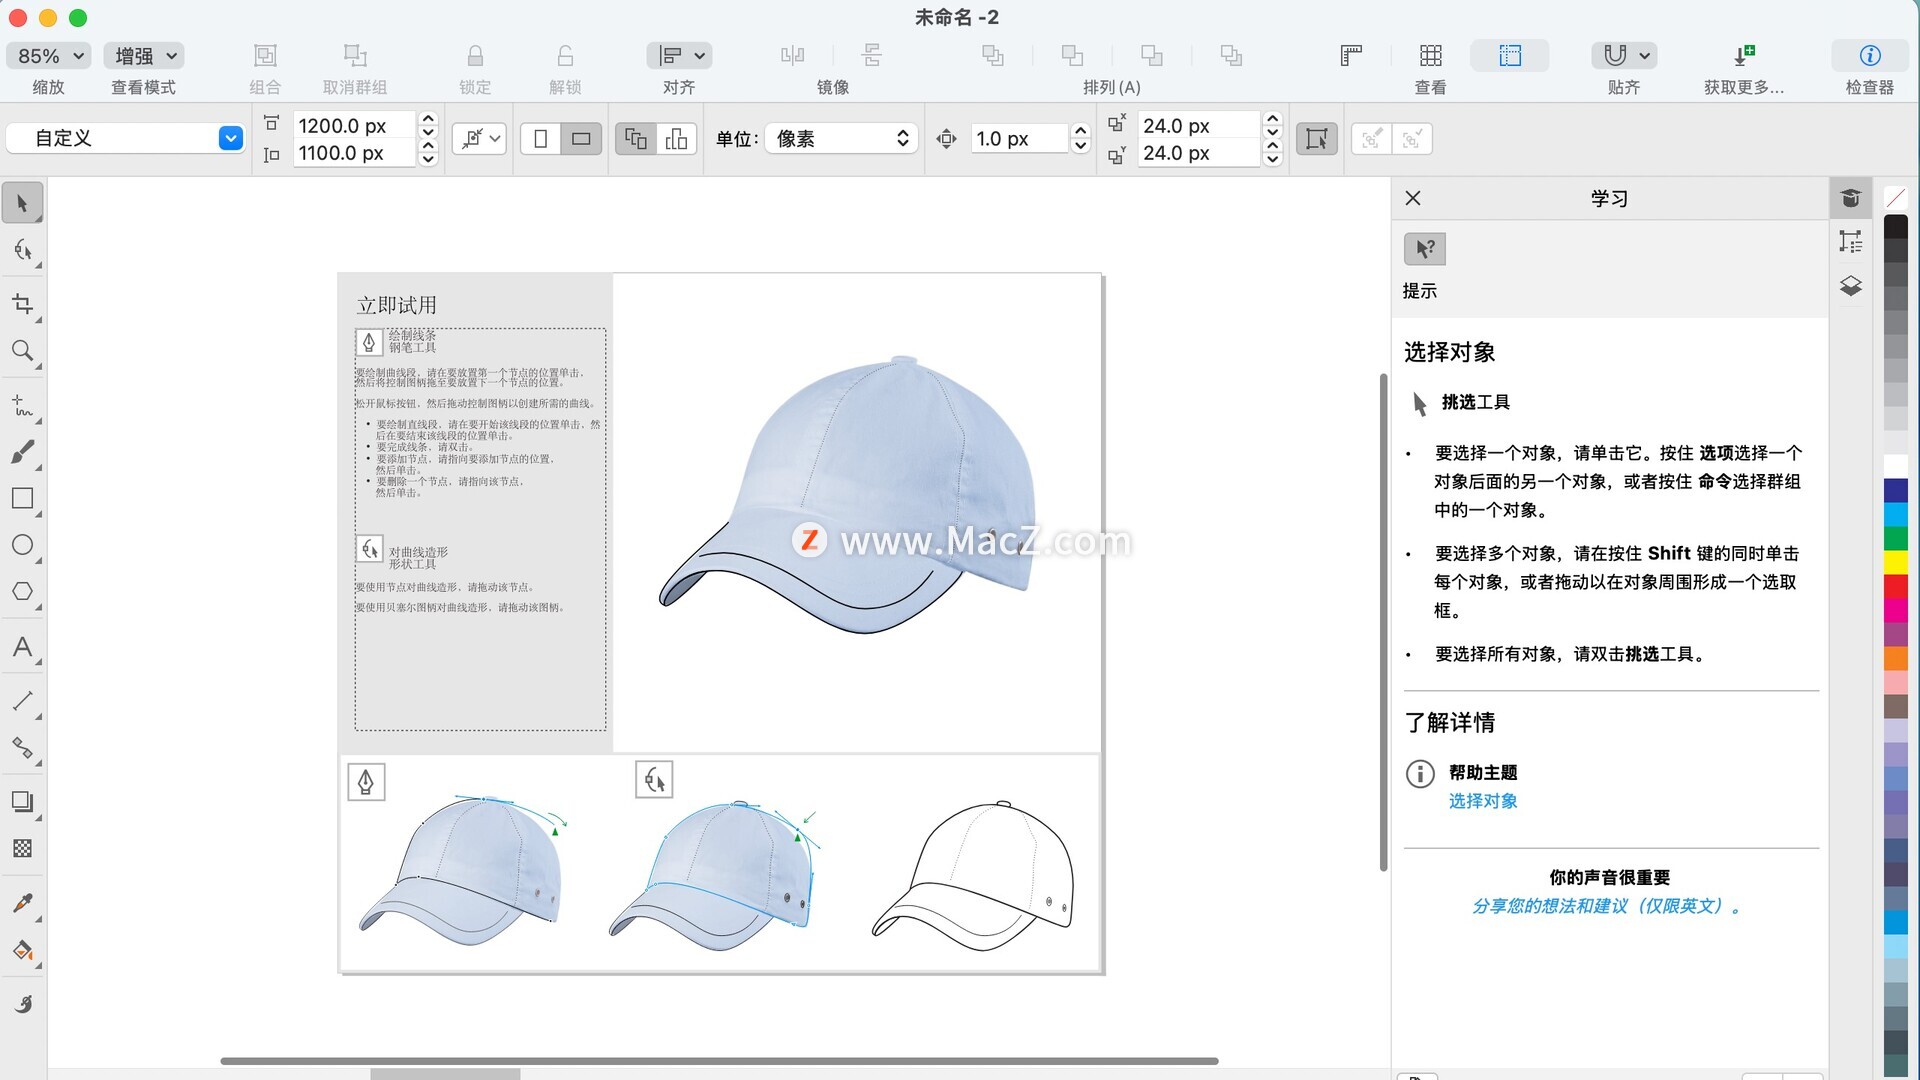Switch page to portrait orientation

coord(541,139)
